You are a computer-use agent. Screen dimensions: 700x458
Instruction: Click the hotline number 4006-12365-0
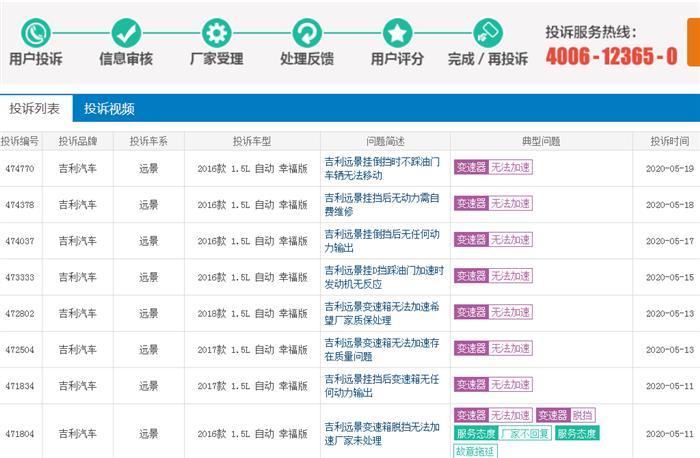[611, 56]
